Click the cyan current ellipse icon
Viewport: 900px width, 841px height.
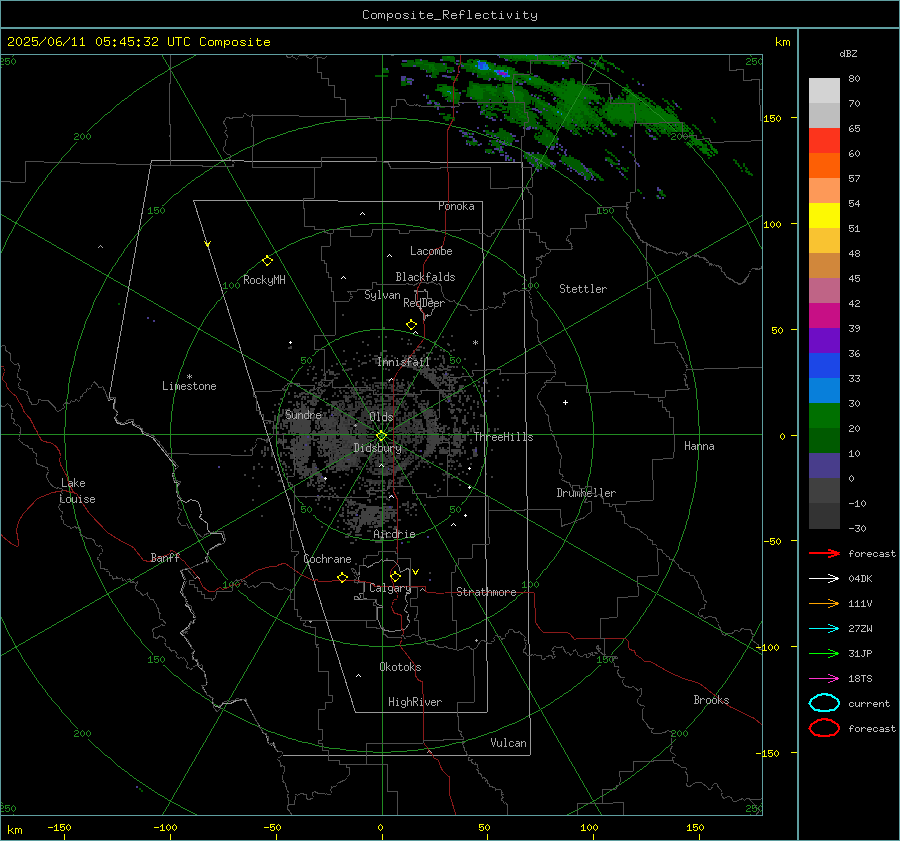pos(824,703)
